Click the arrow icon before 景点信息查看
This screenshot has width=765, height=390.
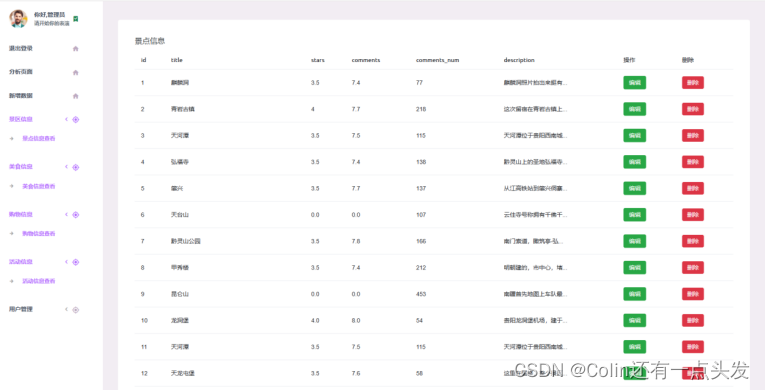[x=12, y=139]
